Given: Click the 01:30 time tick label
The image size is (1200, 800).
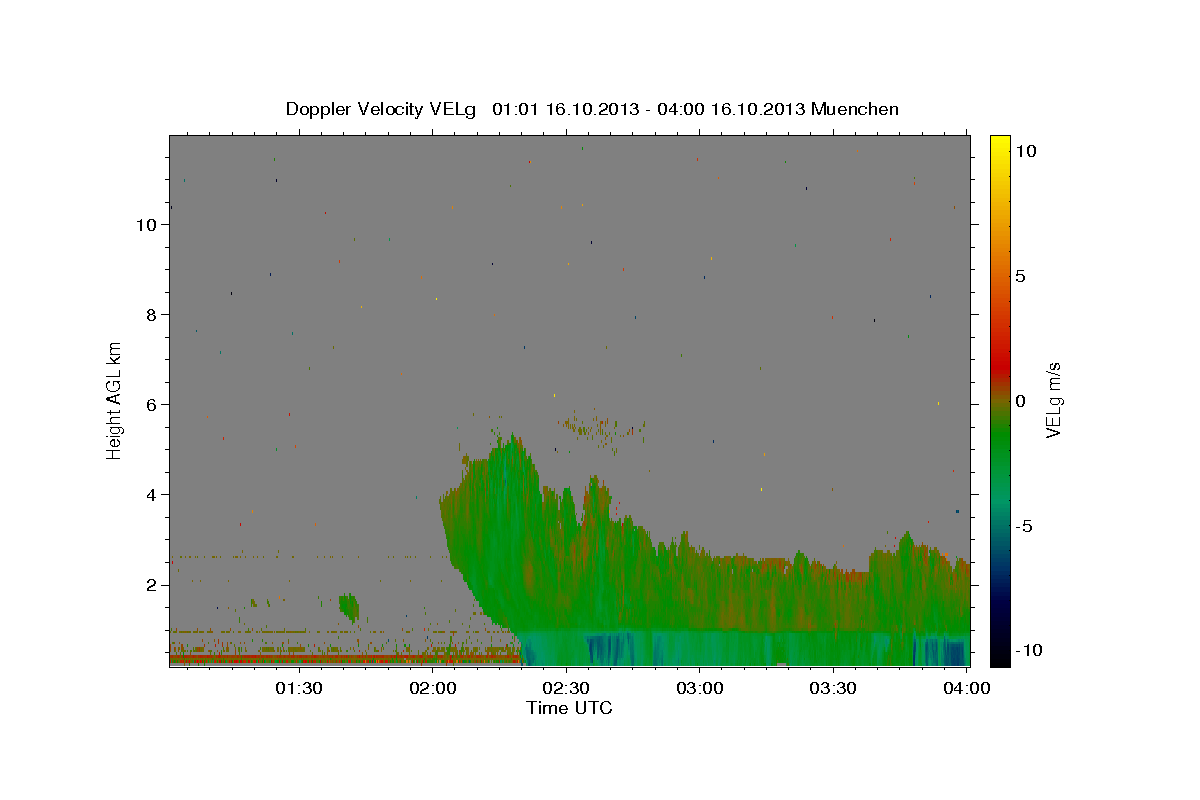Looking at the screenshot, I should point(299,688).
